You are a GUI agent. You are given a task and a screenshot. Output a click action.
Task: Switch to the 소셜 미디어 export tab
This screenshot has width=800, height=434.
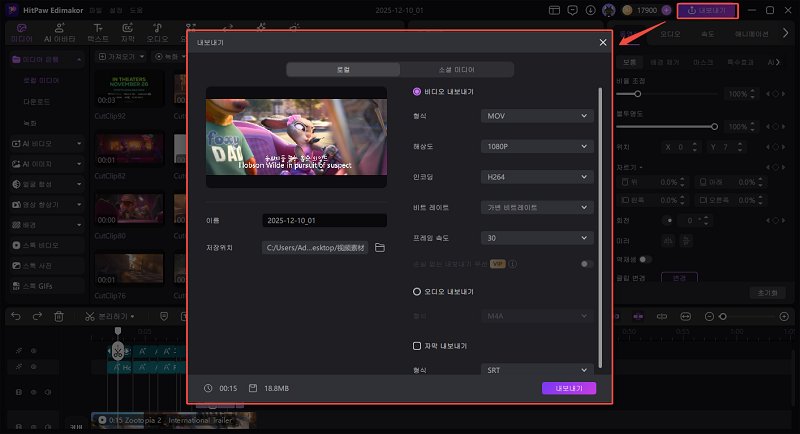(457, 69)
